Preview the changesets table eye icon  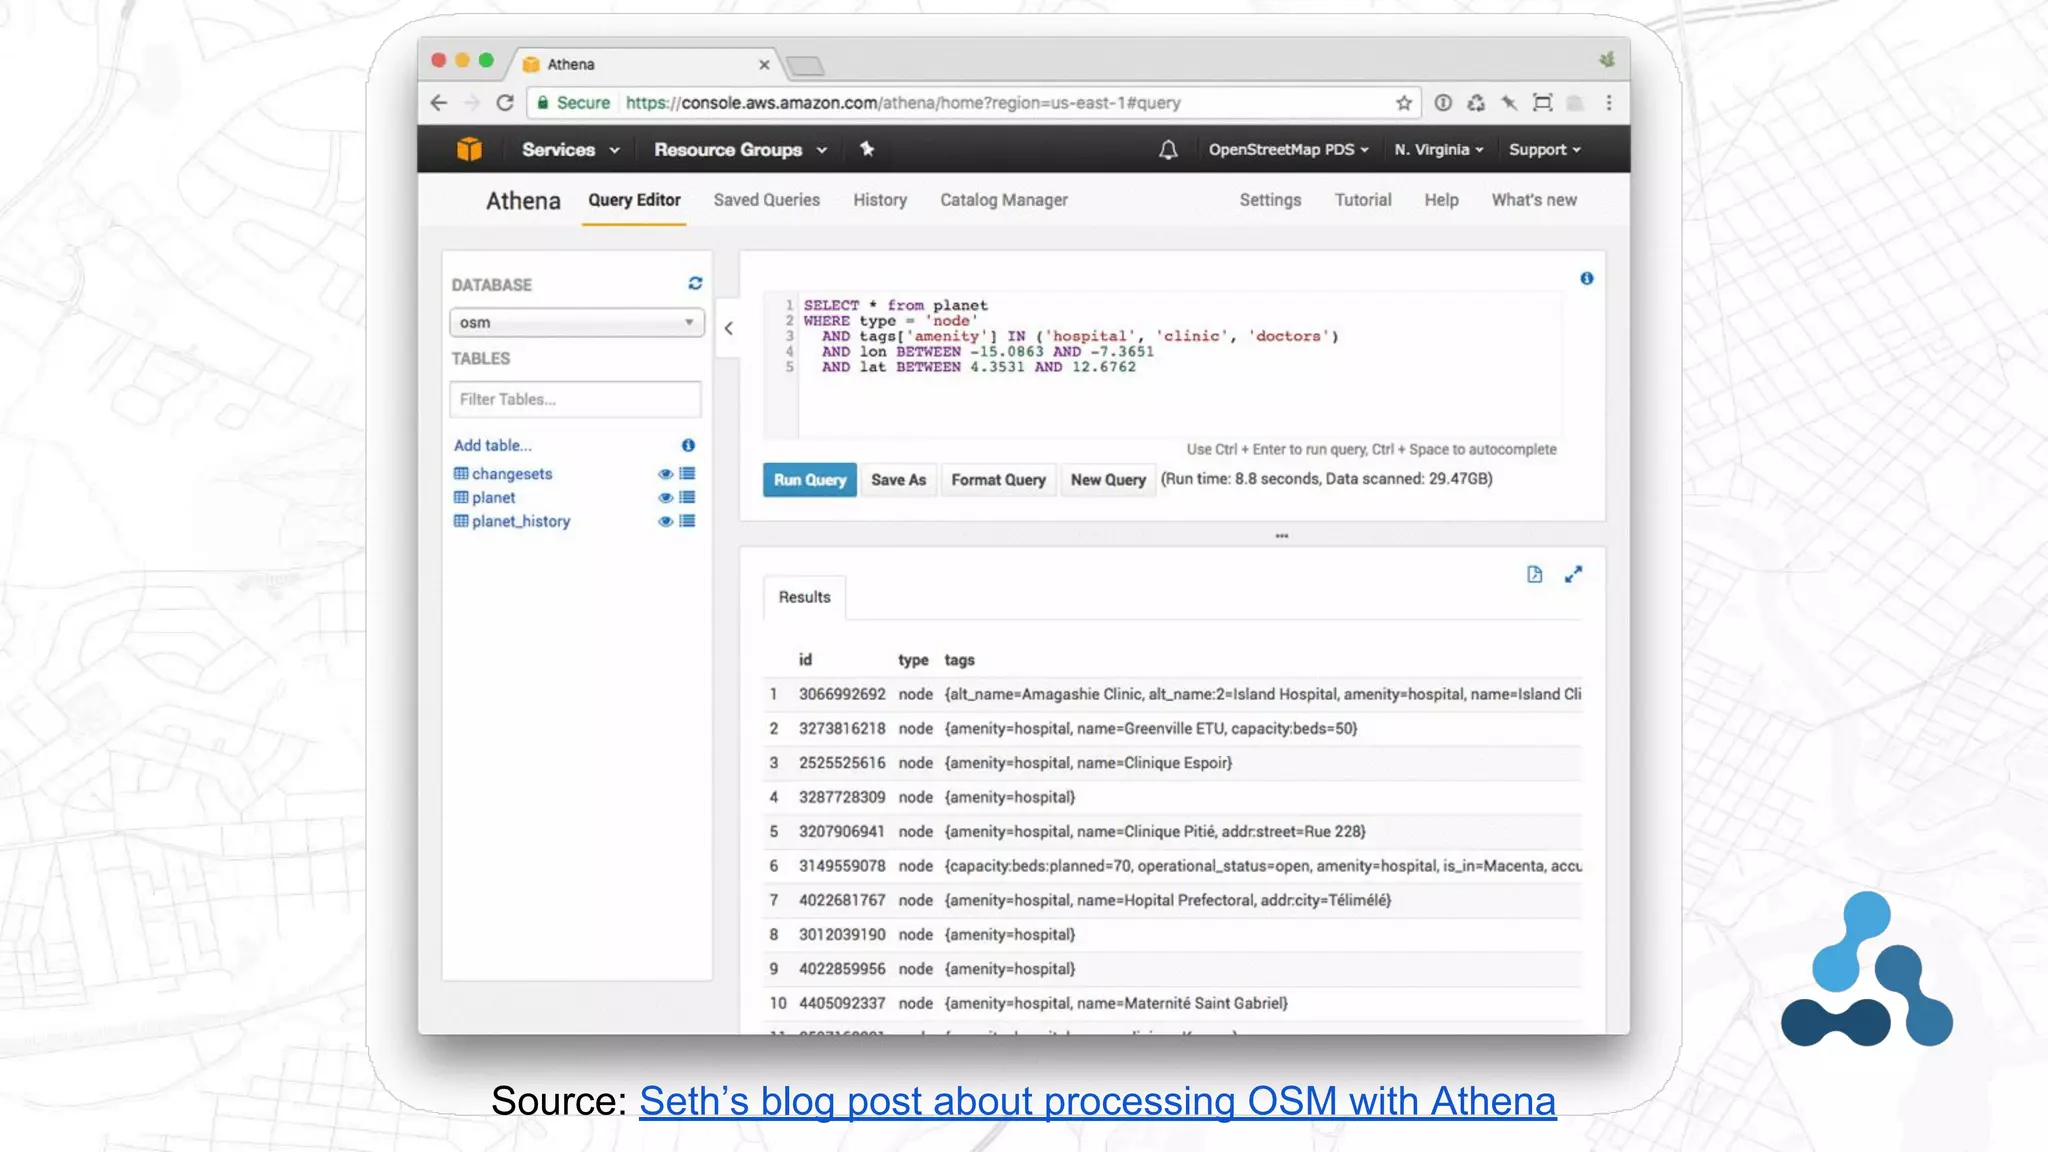[x=665, y=474]
